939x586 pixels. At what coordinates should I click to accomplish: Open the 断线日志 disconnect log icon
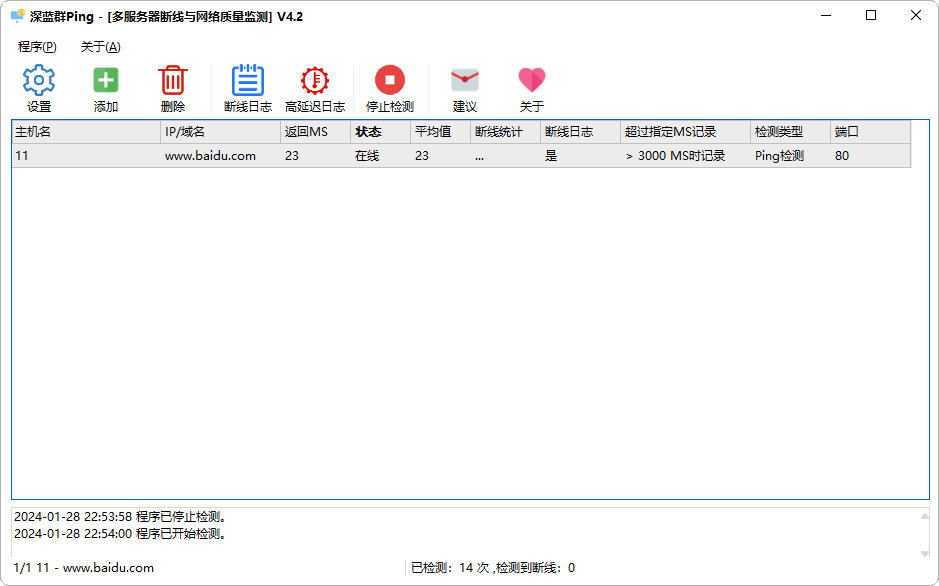[x=248, y=80]
